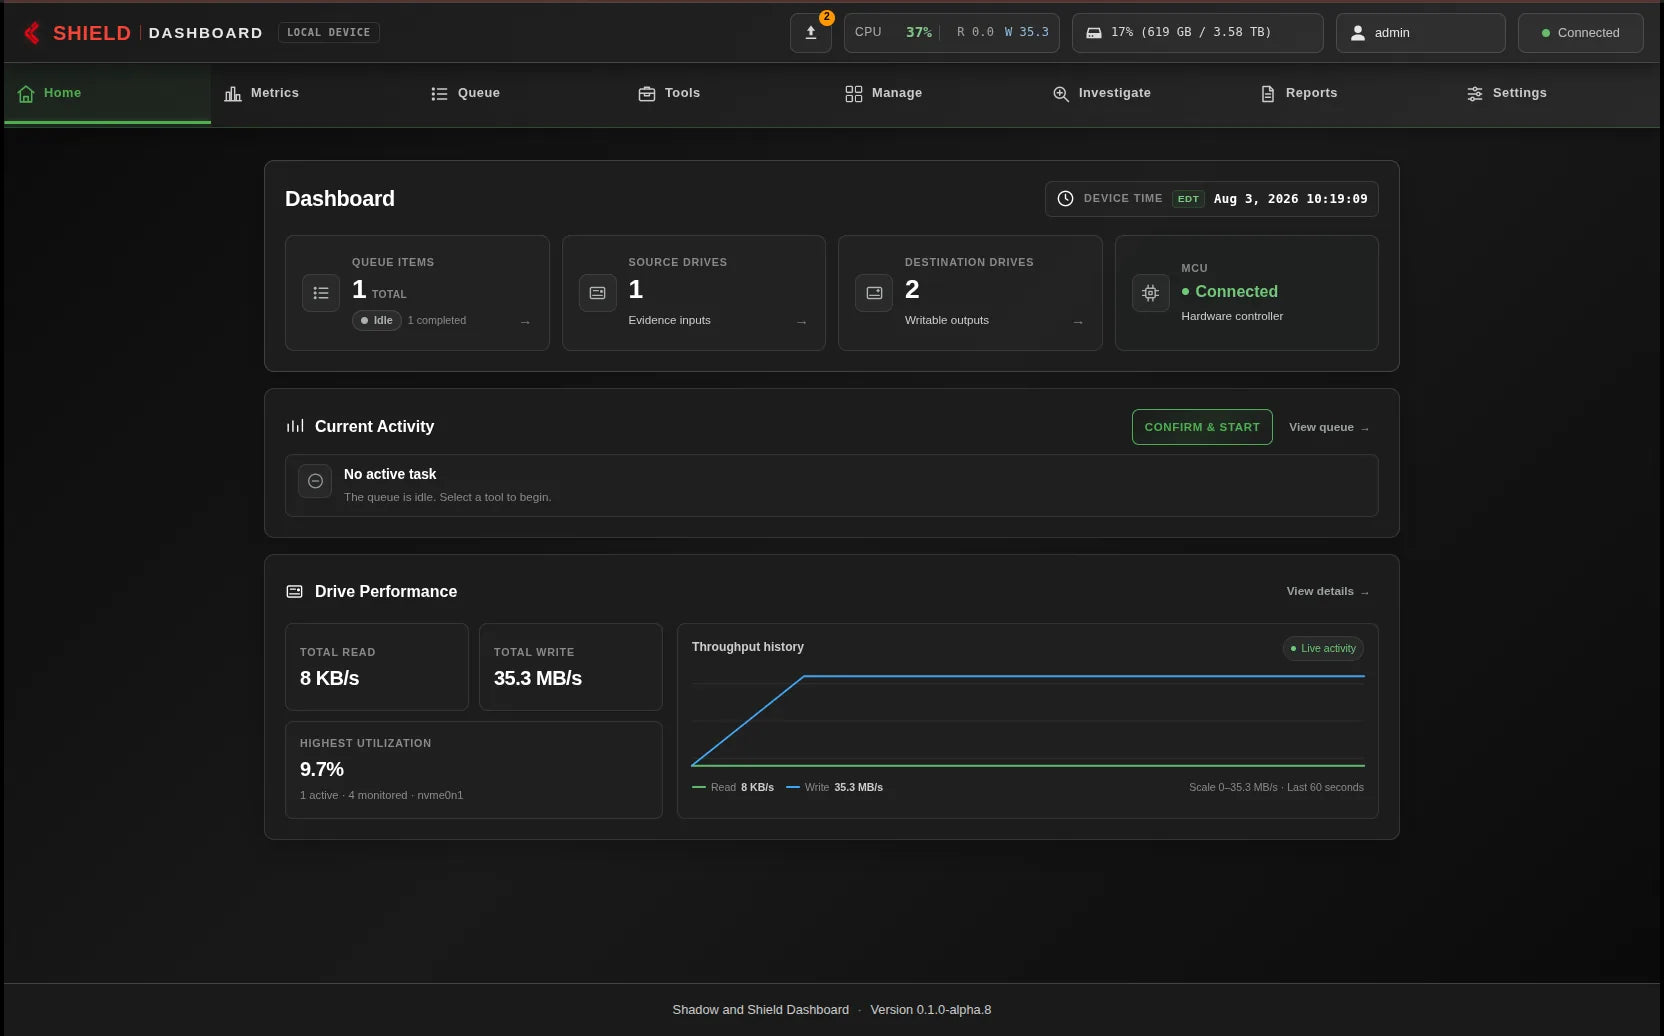Click the Metrics bar chart icon
The height and width of the screenshot is (1036, 1664).
[x=233, y=93]
